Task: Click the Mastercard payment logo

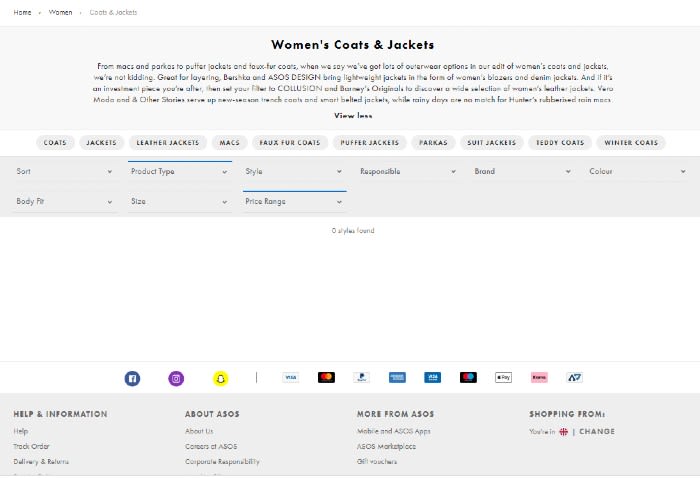Action: (326, 378)
